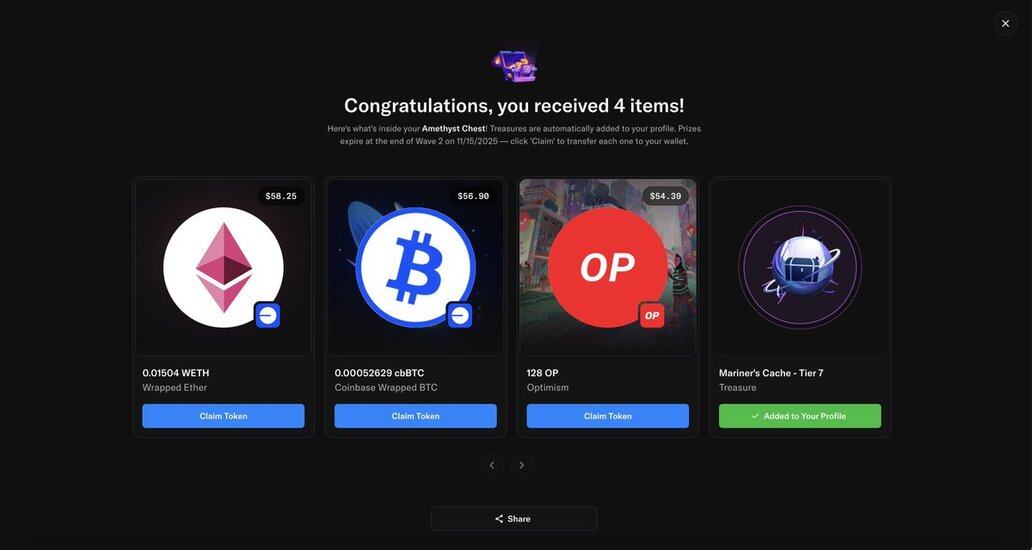Go to next items with right chevron
The image size is (1032, 550).
[521, 465]
